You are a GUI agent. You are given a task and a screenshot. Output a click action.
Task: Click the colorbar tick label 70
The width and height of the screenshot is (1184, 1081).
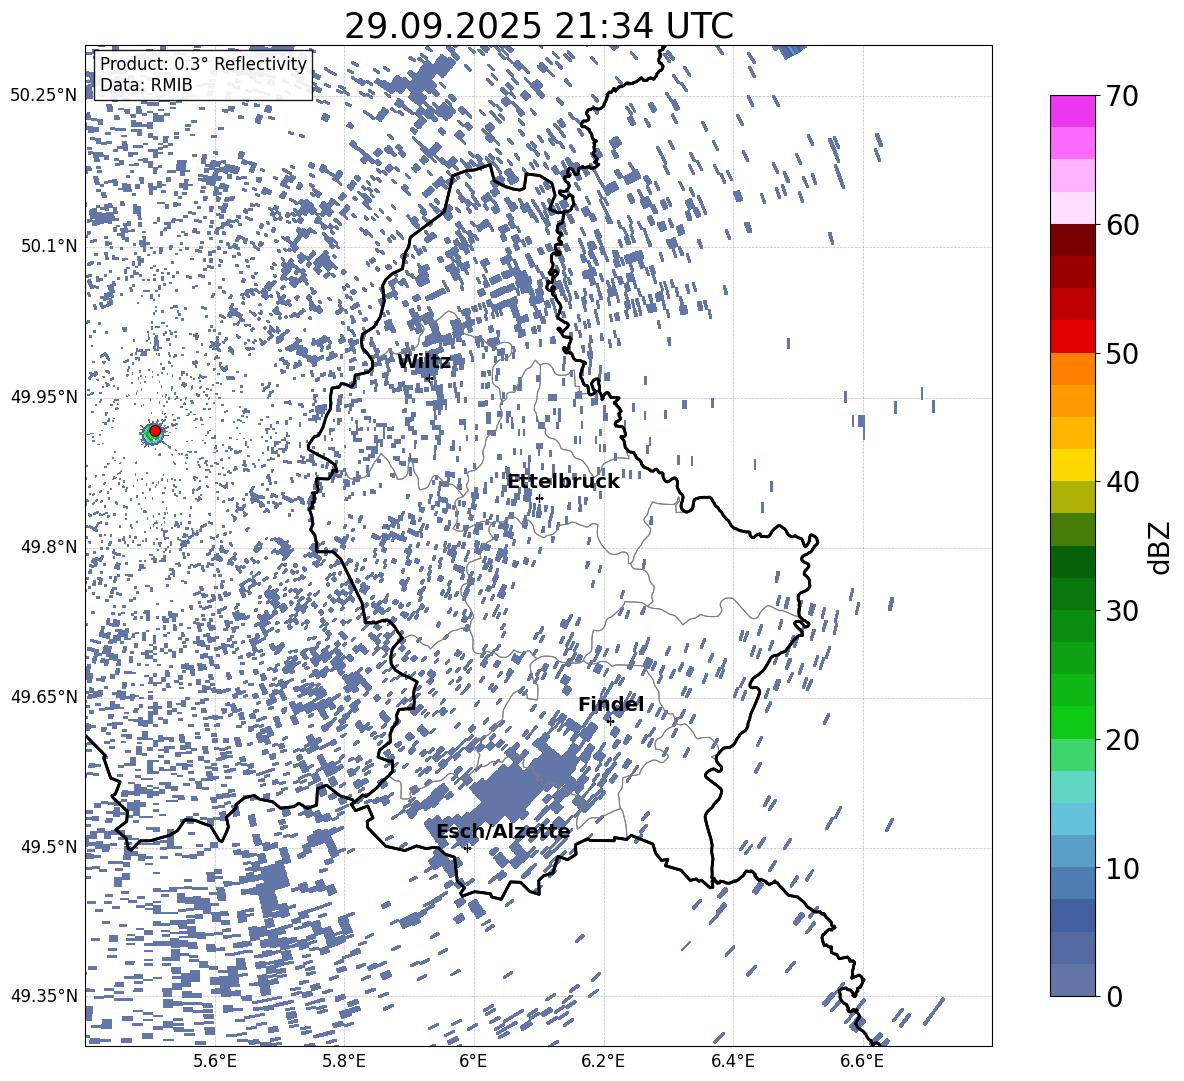pyautogui.click(x=1122, y=96)
